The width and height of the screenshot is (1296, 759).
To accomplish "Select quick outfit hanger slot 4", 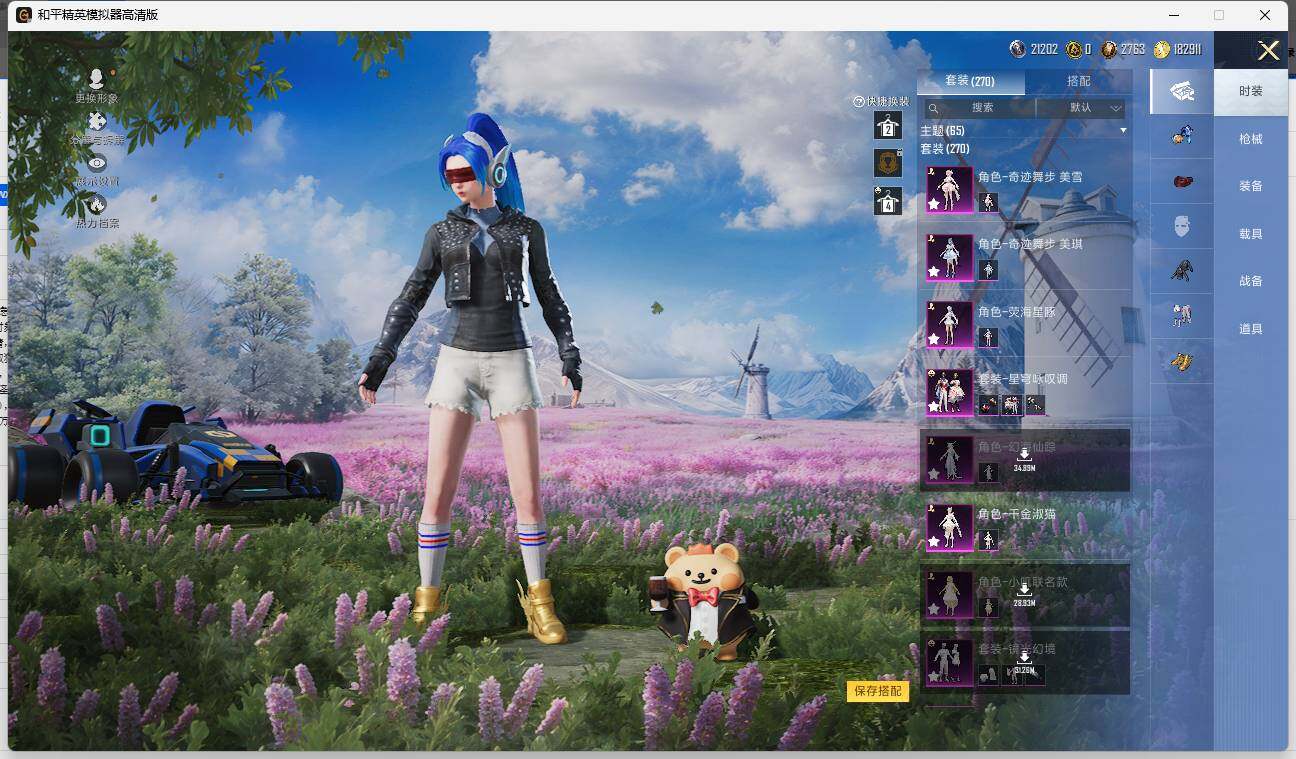I will pyautogui.click(x=888, y=201).
